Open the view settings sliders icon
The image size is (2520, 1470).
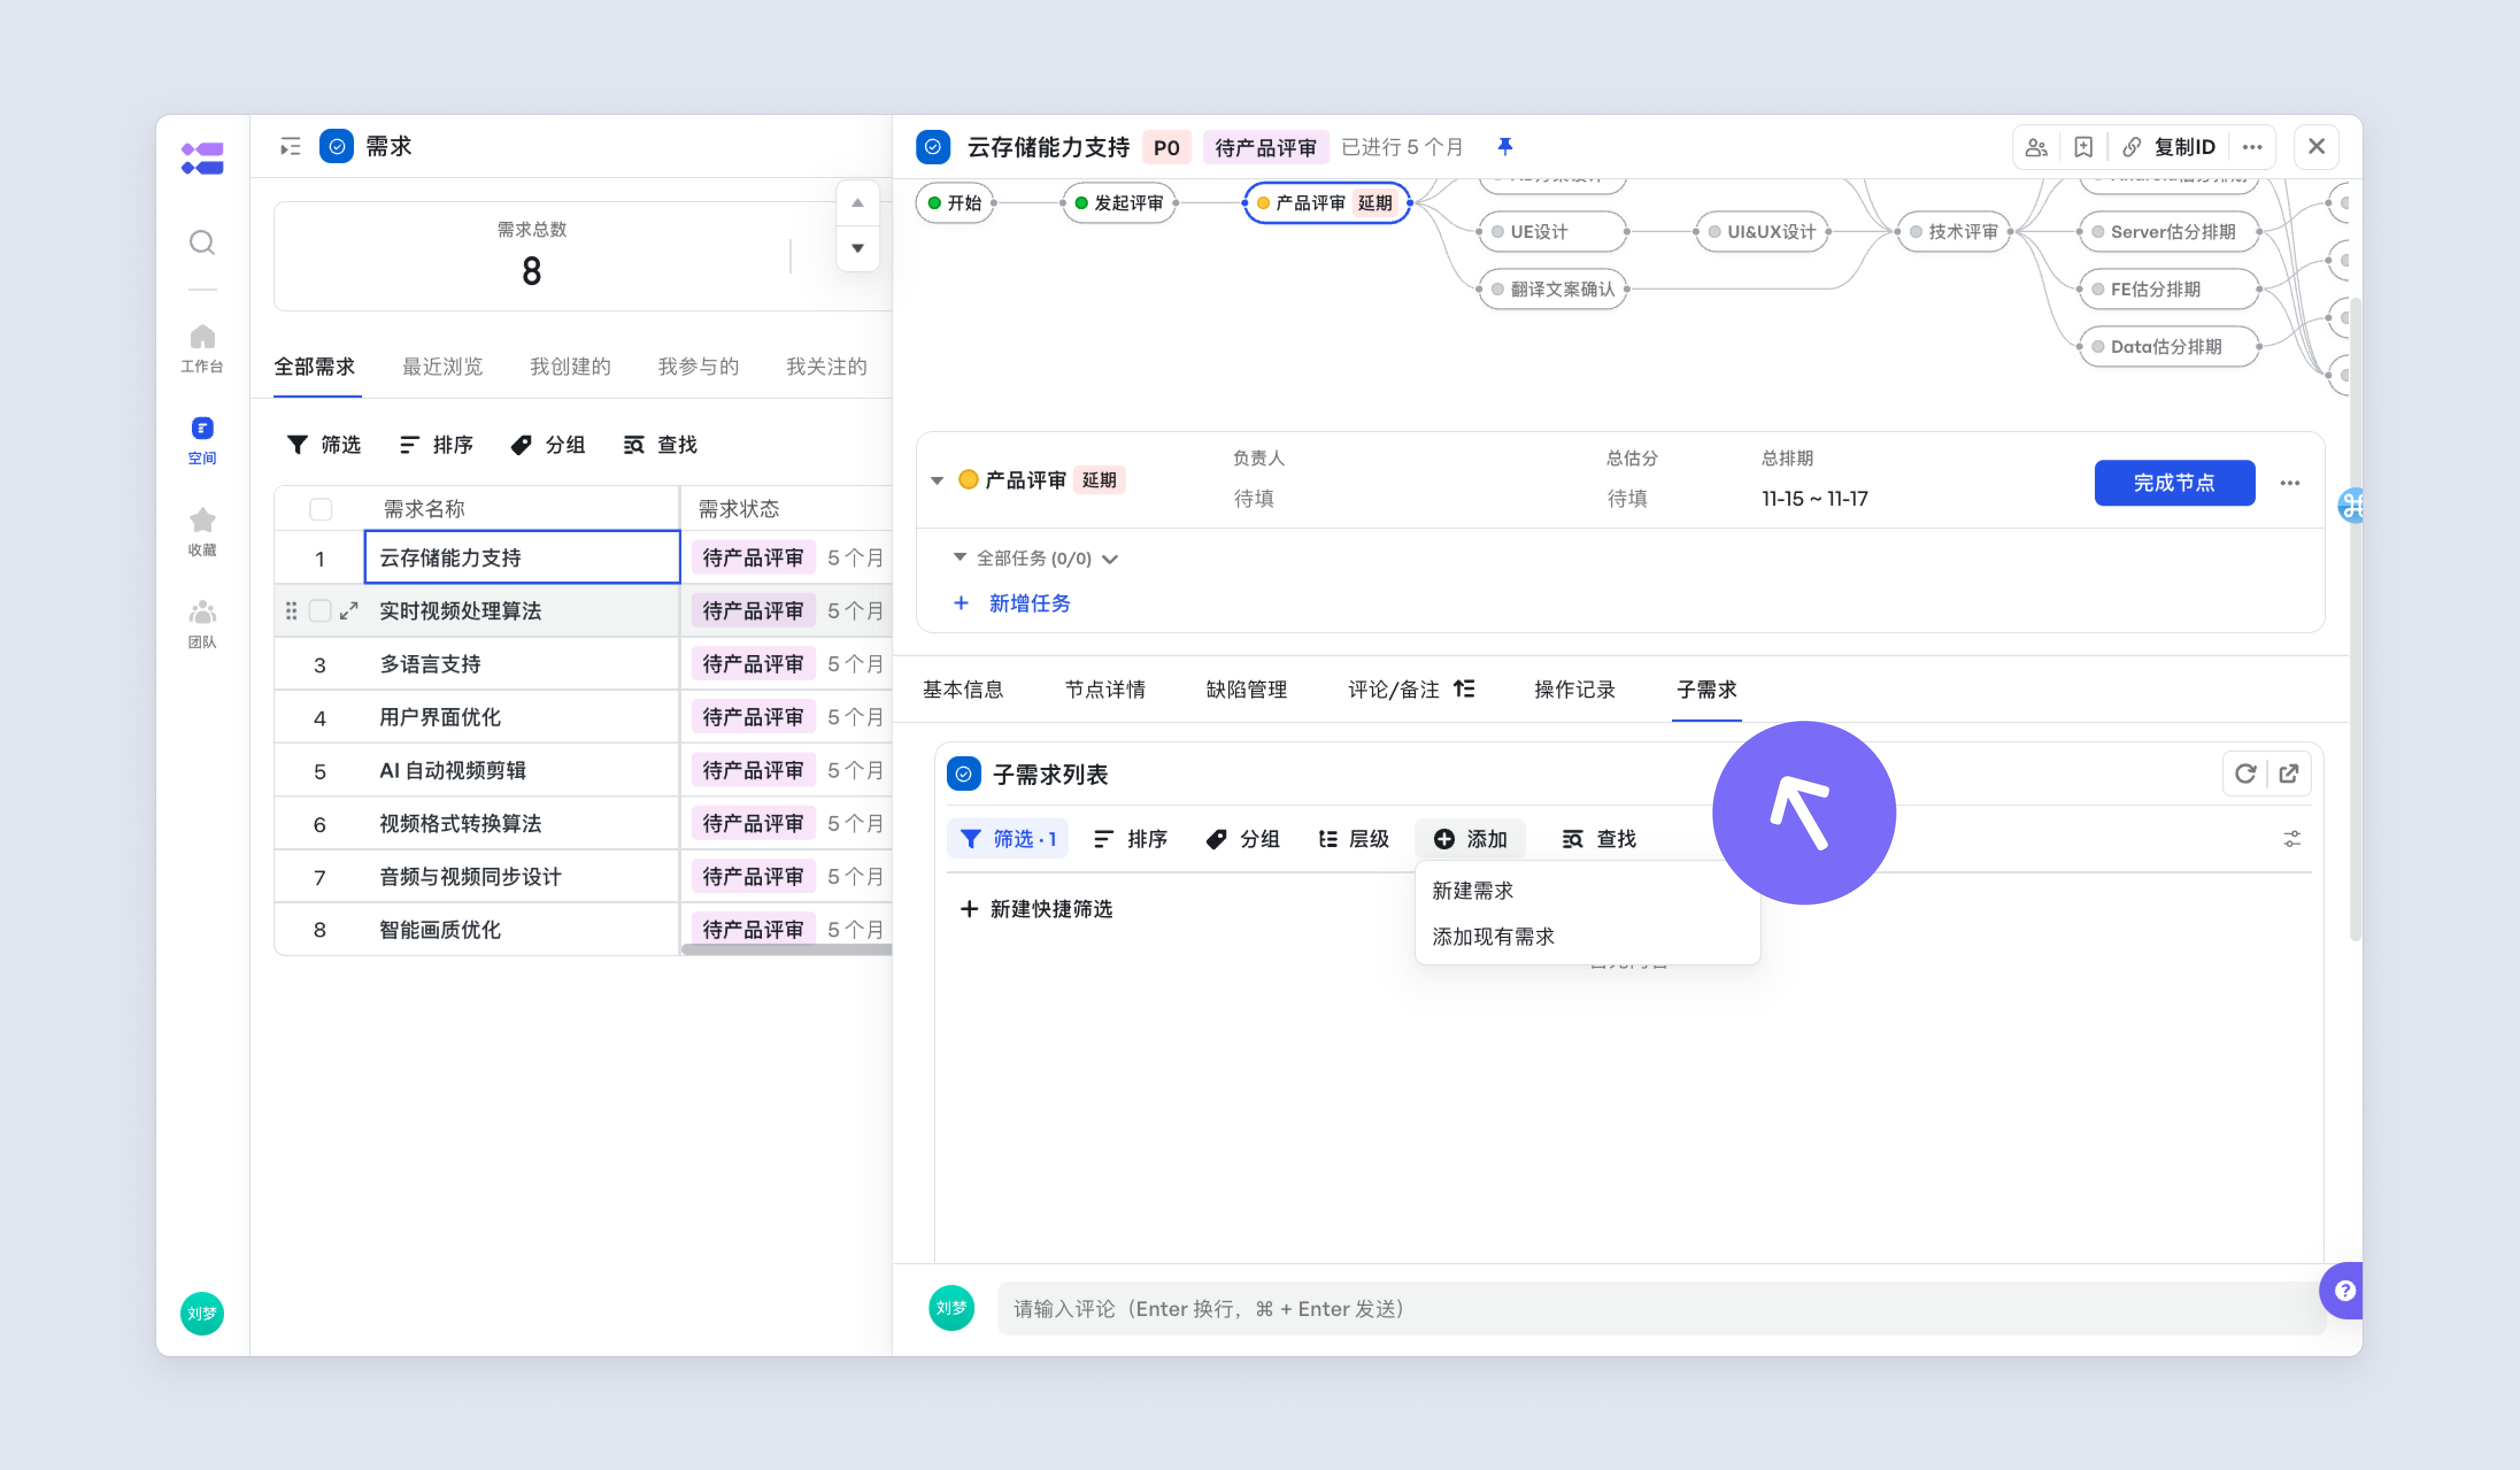2292,838
